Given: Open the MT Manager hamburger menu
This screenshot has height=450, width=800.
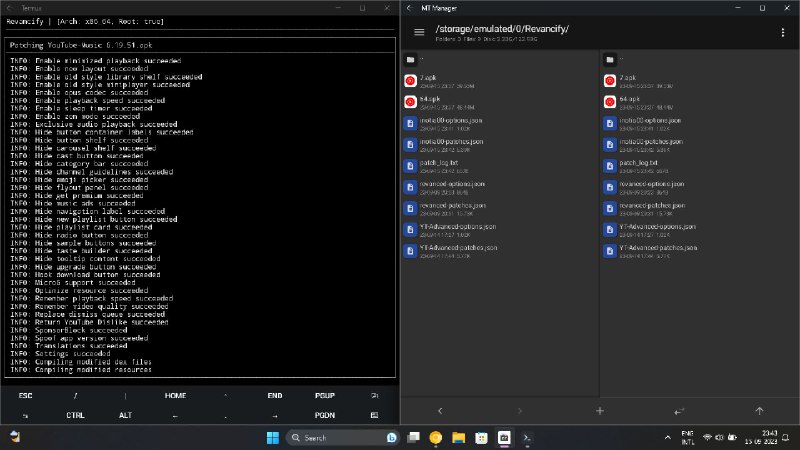Looking at the screenshot, I should pyautogui.click(x=419, y=32).
